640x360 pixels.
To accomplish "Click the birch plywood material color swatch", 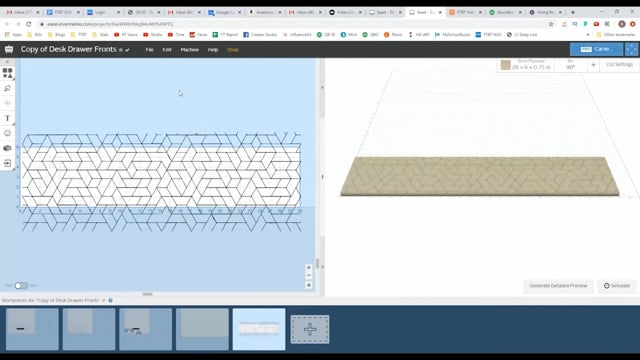I will tap(505, 65).
